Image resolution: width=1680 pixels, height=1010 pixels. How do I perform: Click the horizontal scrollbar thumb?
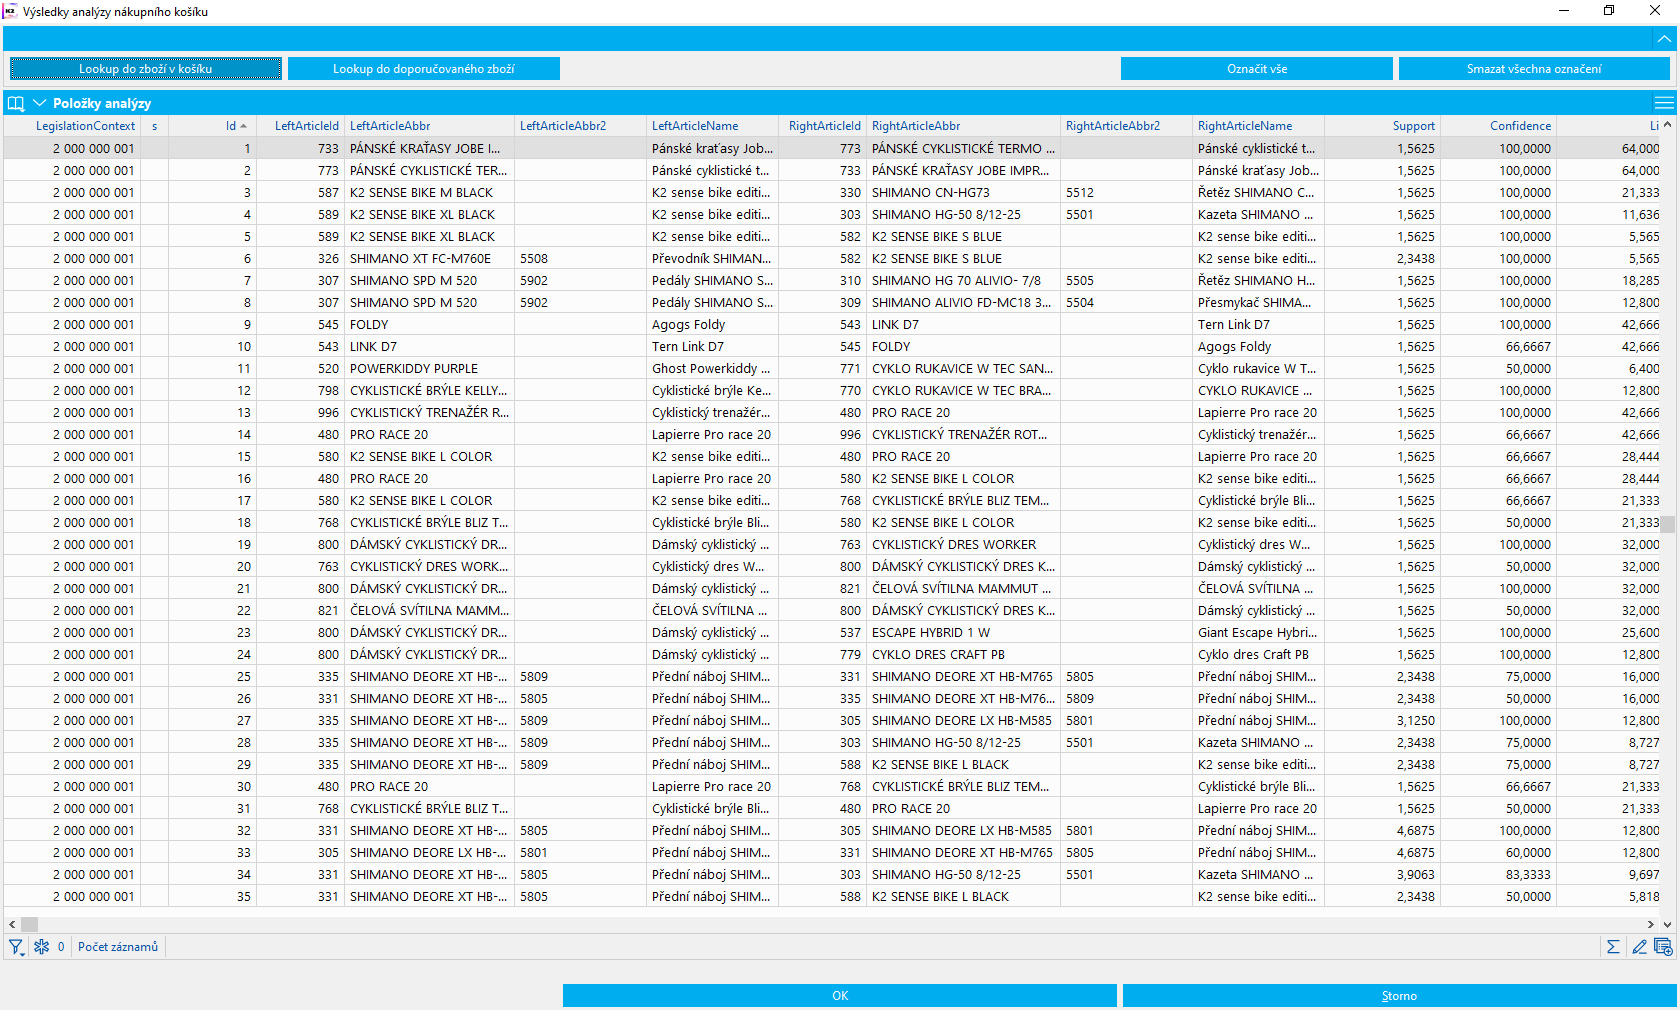click(30, 924)
